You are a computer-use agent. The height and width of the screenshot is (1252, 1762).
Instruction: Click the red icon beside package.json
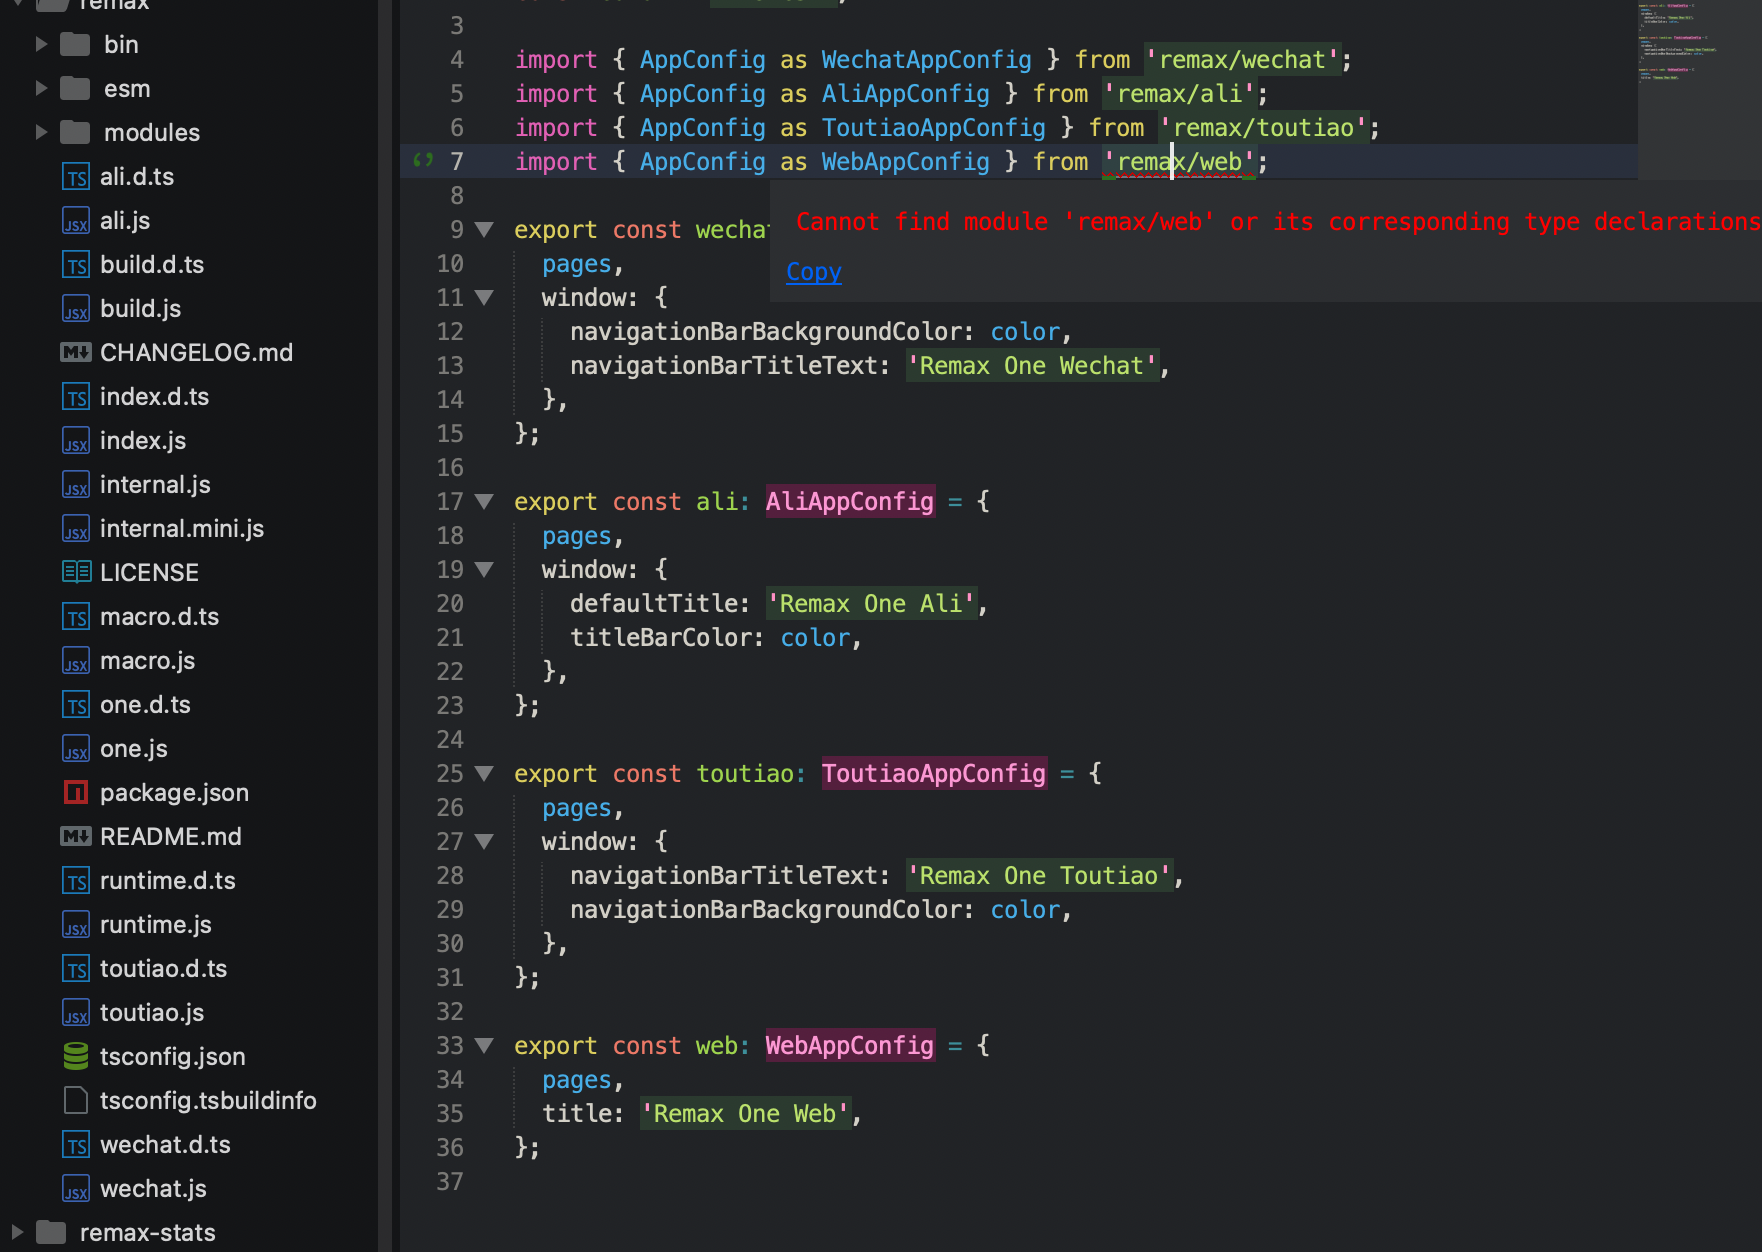click(76, 793)
